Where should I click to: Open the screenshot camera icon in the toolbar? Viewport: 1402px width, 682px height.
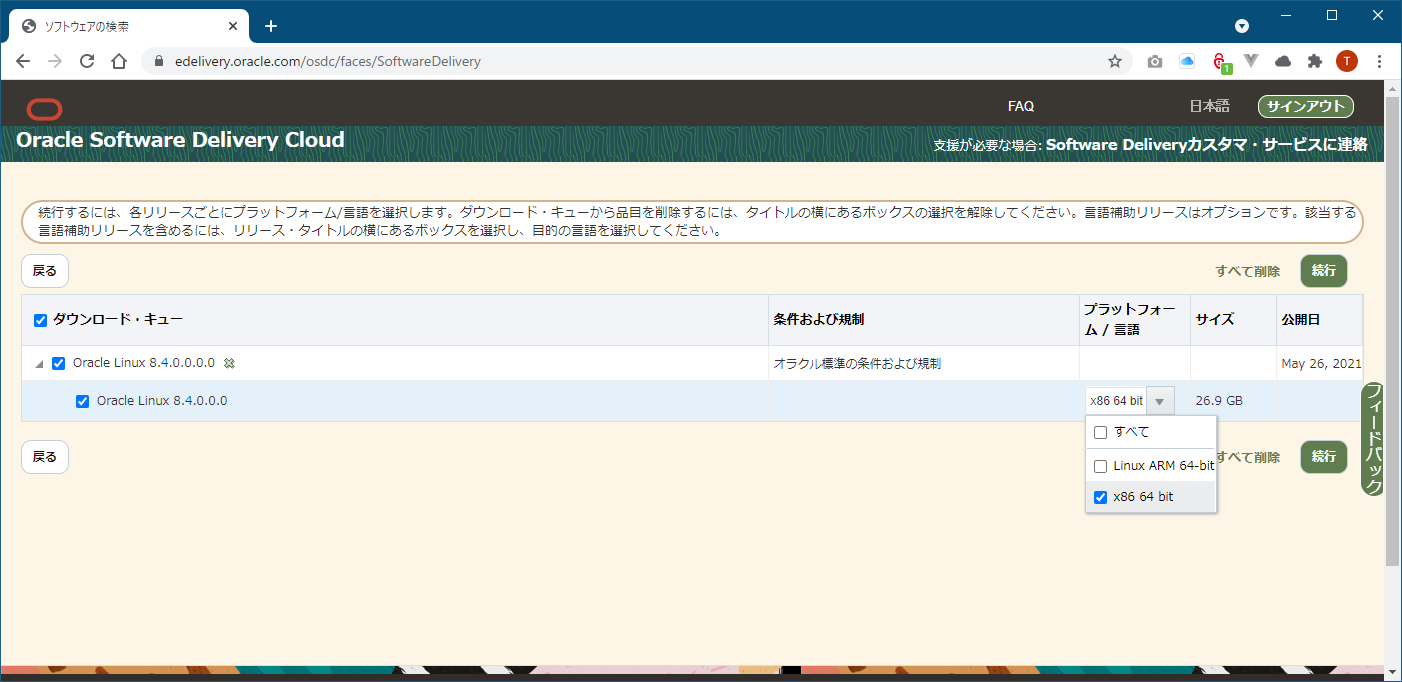(x=1154, y=61)
